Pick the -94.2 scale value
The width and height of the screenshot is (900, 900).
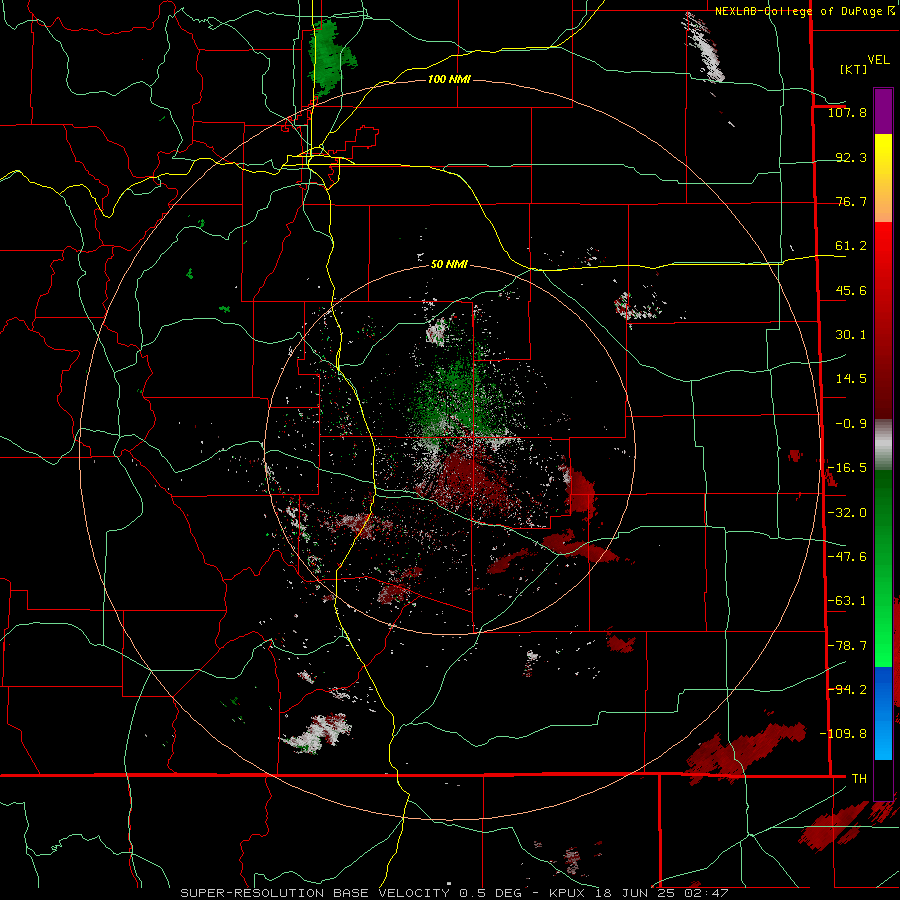(847, 690)
